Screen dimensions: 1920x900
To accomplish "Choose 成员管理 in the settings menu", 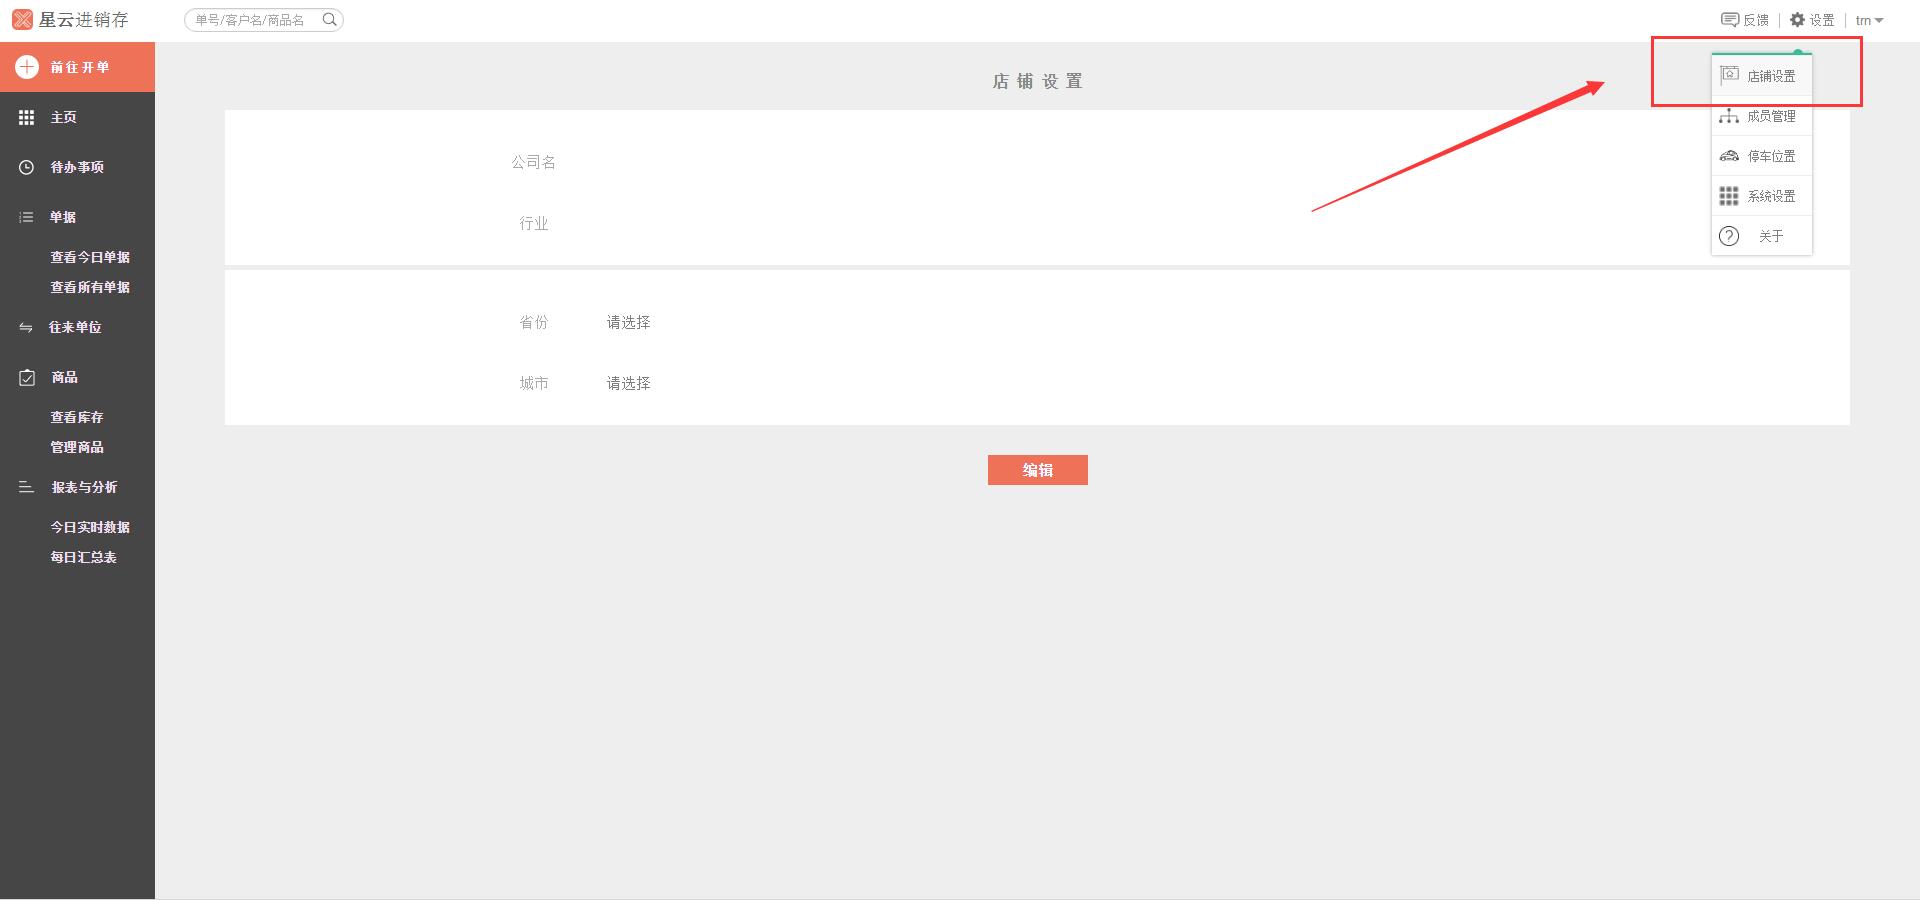I will [x=1770, y=116].
